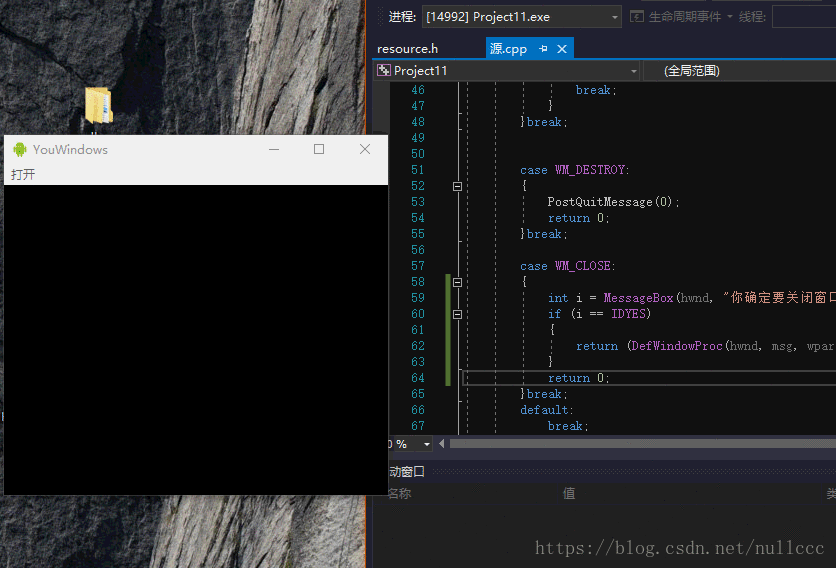
Task: Pin the 源.cpp tab
Action: 543,49
